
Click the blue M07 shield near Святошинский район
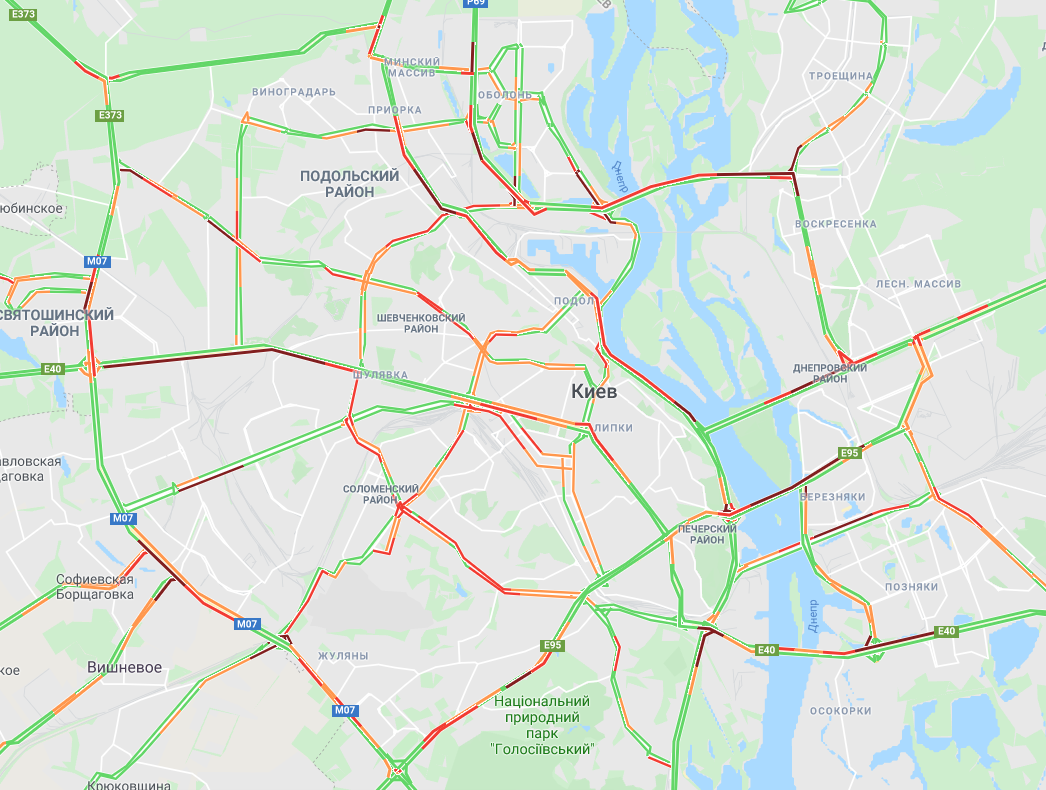click(97, 261)
